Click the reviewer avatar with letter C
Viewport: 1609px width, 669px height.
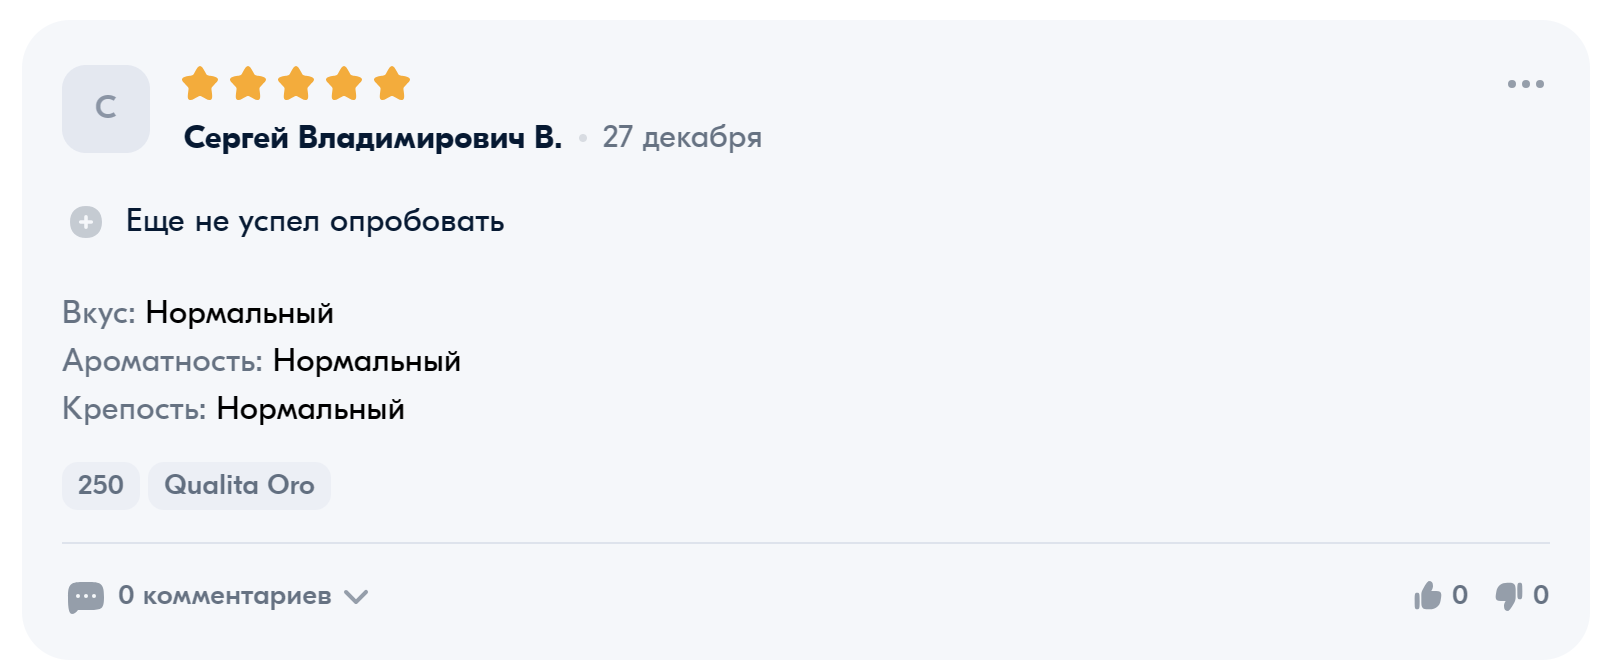[106, 109]
